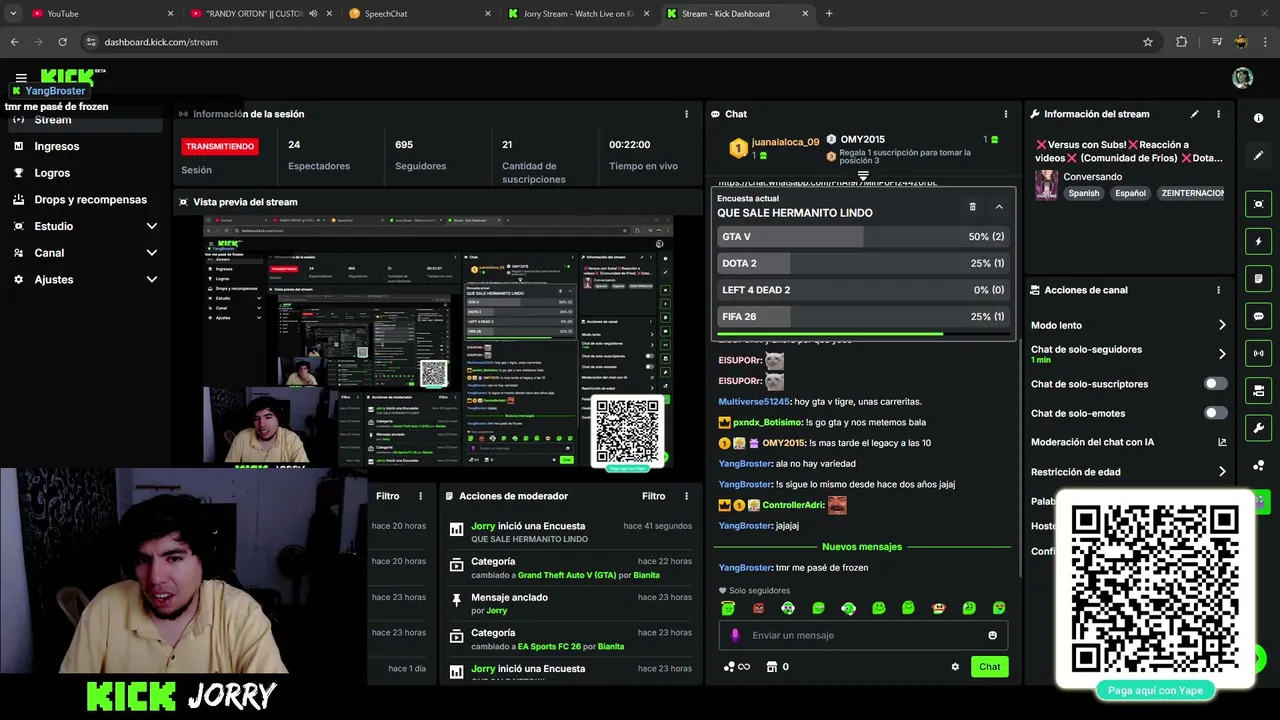
Task: Click the wrench icon in right rail
Action: [x=1258, y=428]
